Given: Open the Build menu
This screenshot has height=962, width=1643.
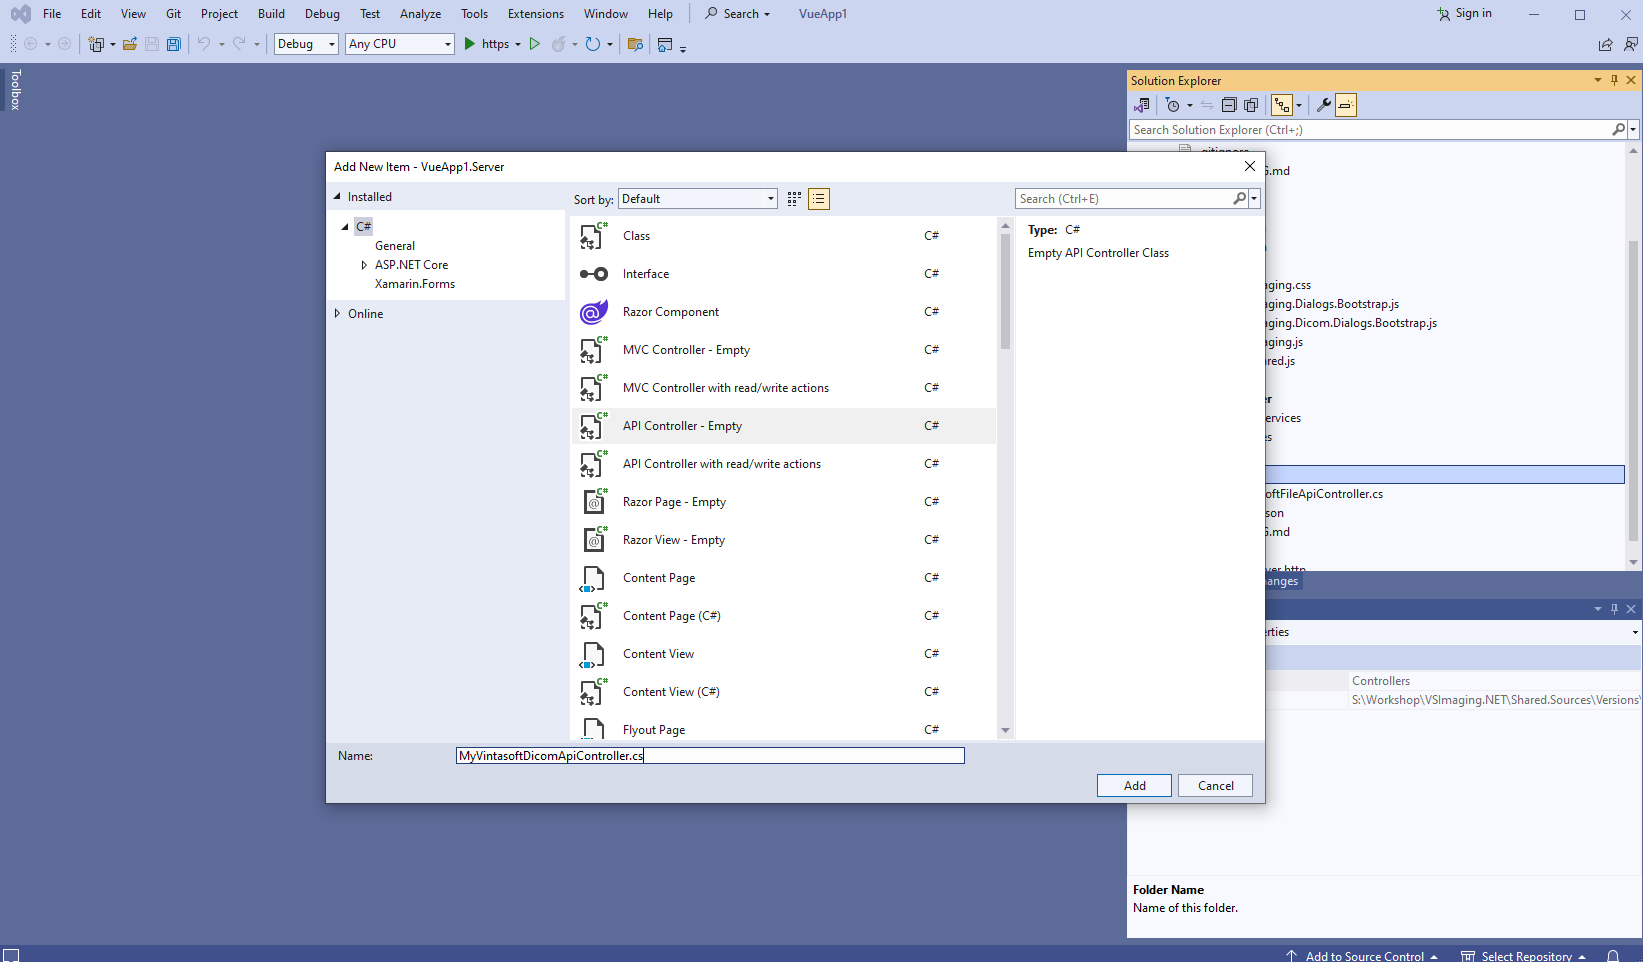Looking at the screenshot, I should (271, 14).
